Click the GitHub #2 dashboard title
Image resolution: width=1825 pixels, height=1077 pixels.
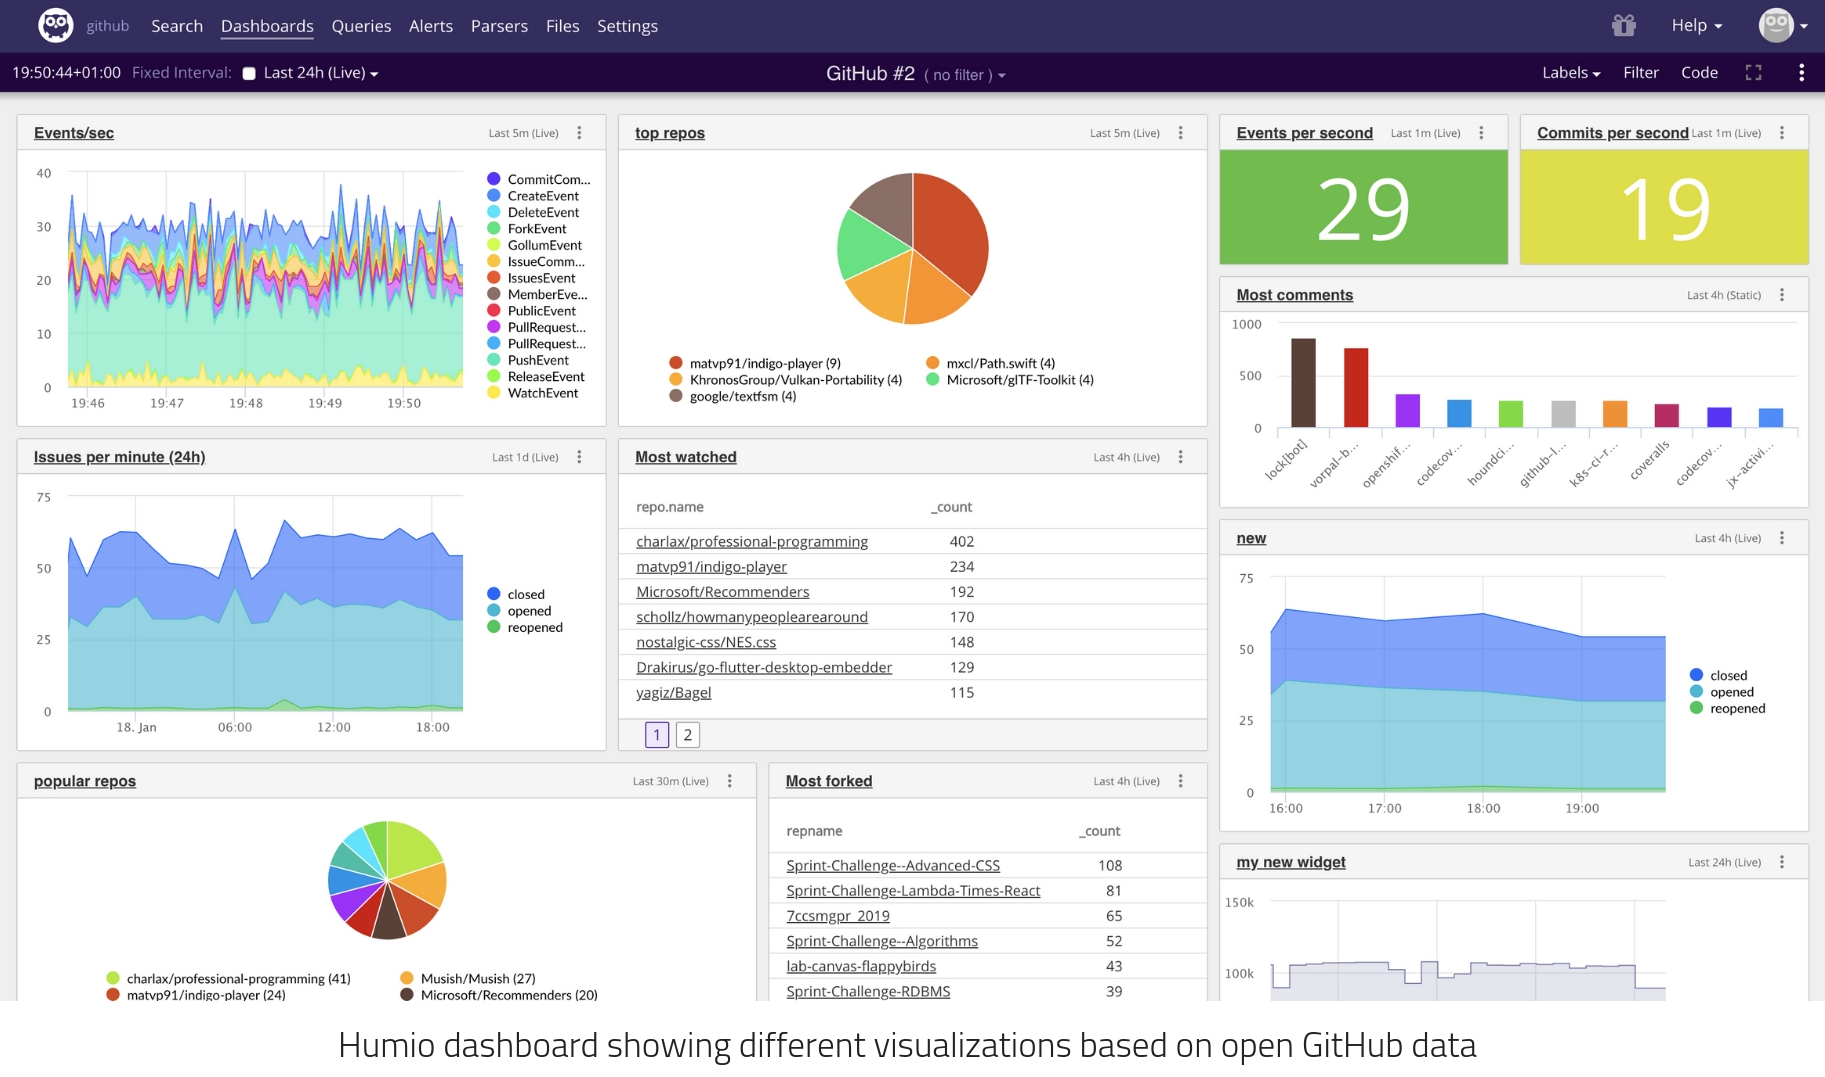pos(870,73)
